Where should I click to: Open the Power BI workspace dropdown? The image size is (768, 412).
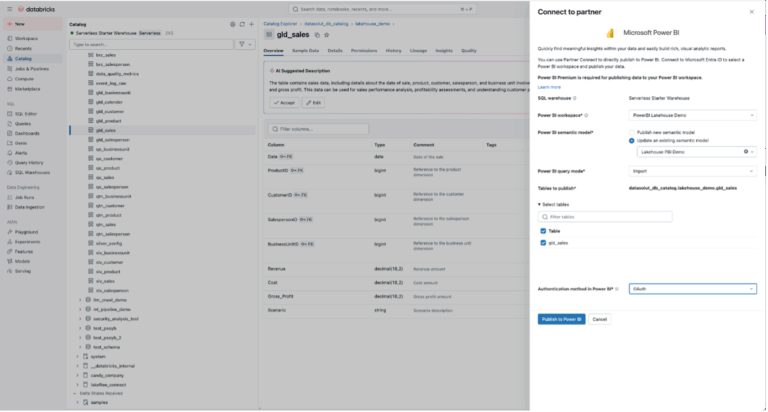coord(693,115)
